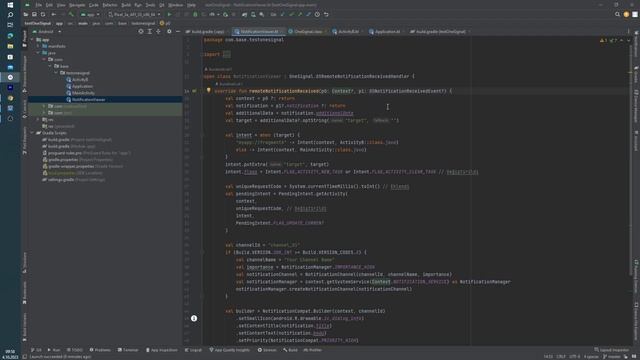Click the Windows Start button
Viewport: 640px width, 360px height.
pos(10,5)
